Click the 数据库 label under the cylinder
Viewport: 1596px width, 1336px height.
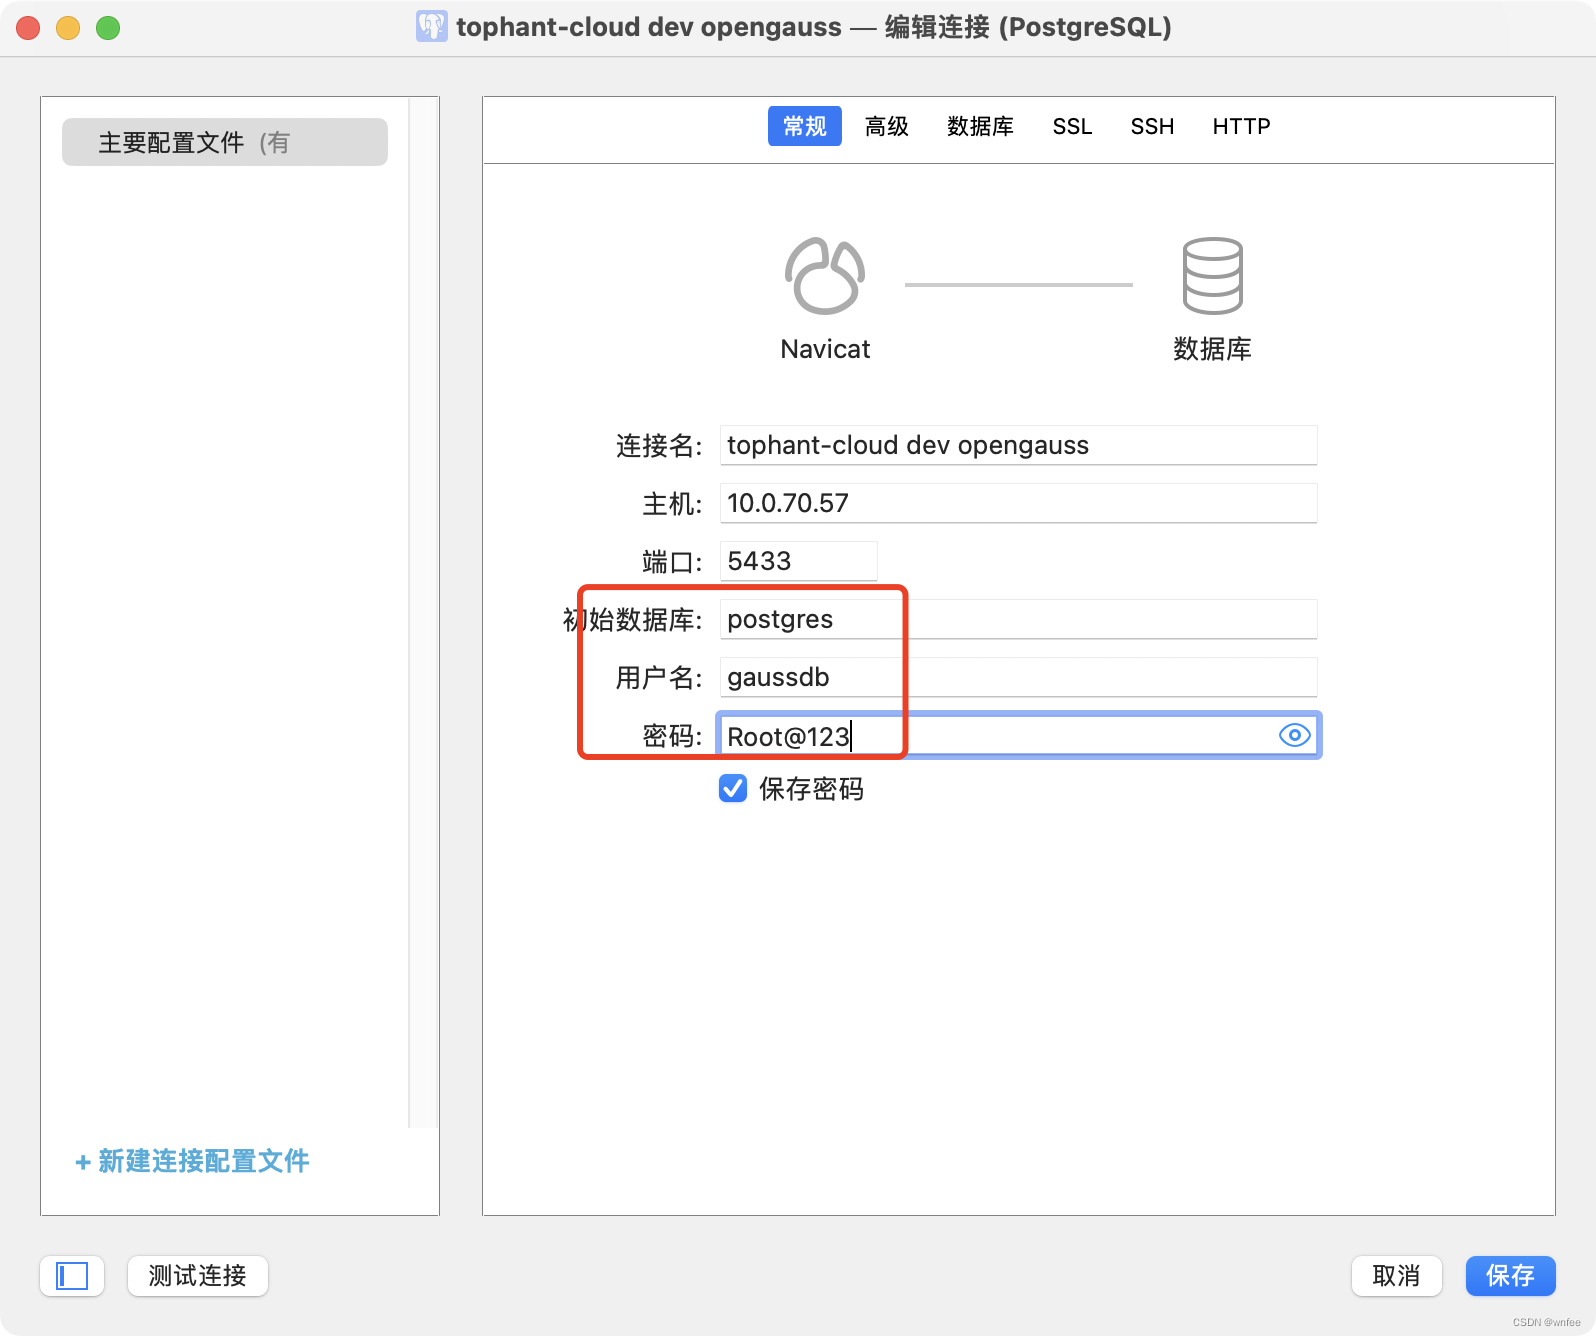[x=1212, y=349]
